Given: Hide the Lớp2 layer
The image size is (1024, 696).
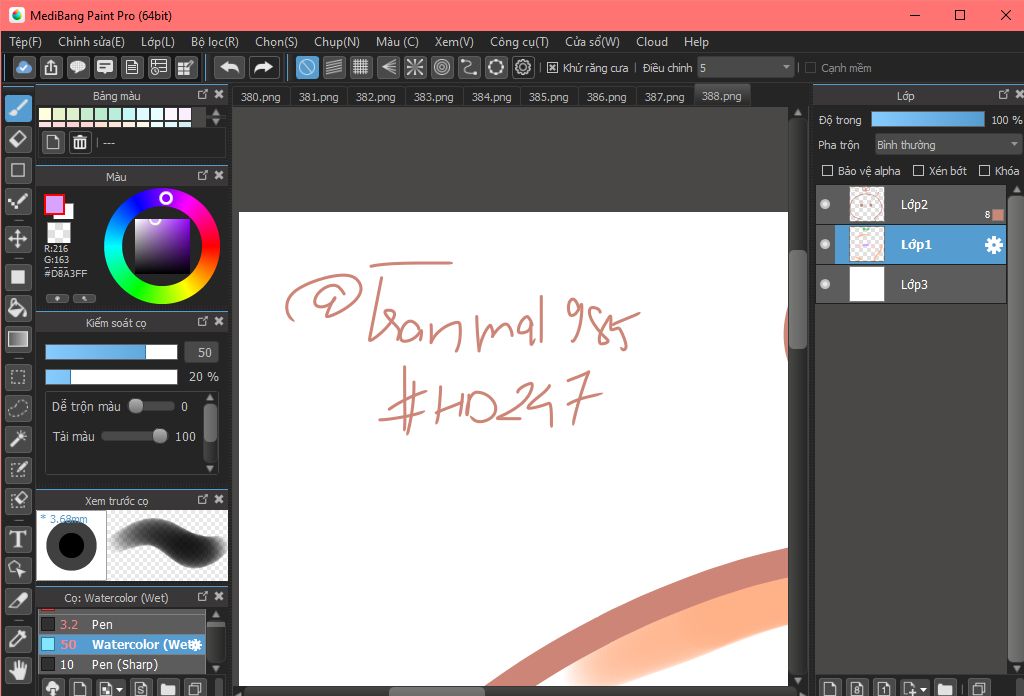Looking at the screenshot, I should point(825,204).
